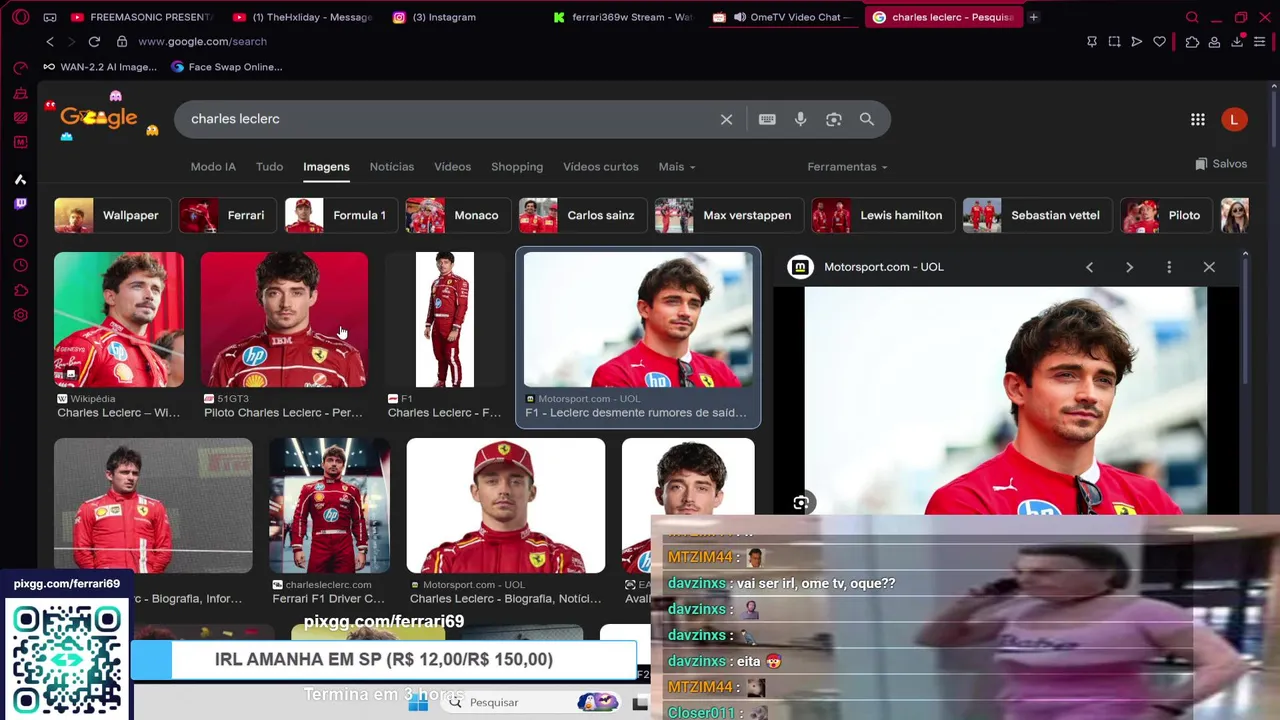Reload the page with the refresh icon
This screenshot has width=1280, height=720.
[94, 41]
